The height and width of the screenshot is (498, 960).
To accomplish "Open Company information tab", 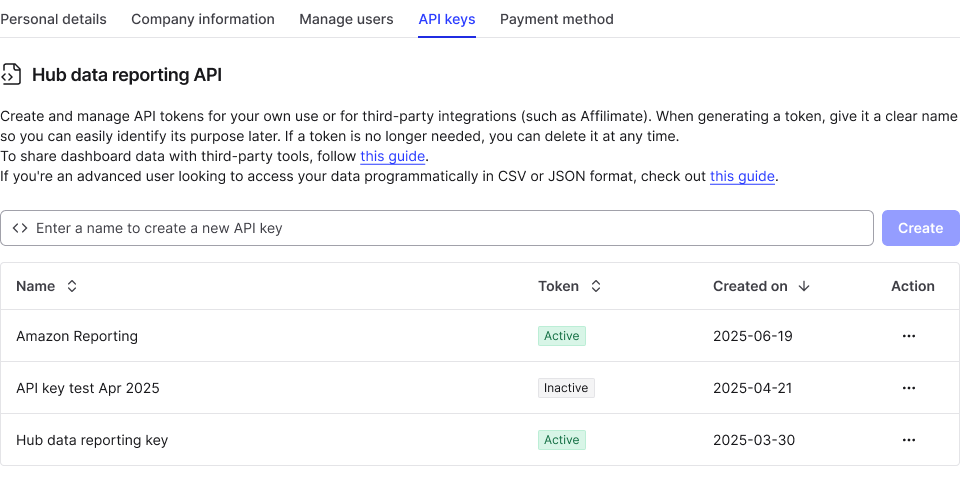I will [203, 19].
